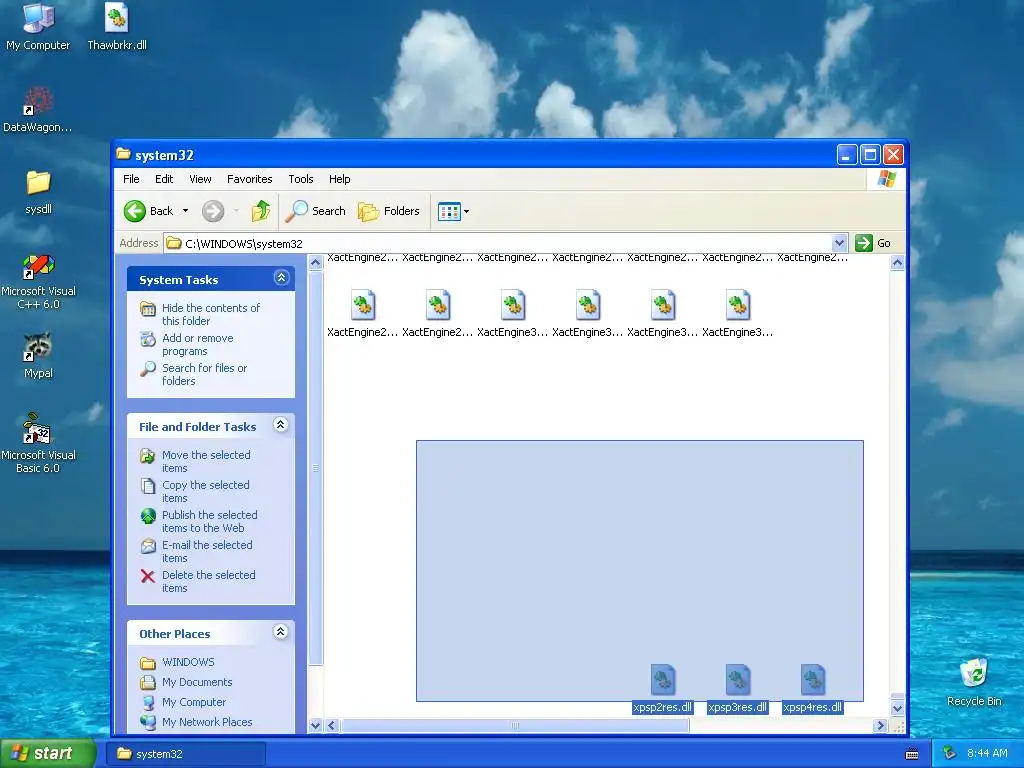The image size is (1024, 768).
Task: Click file list scroll up arrow
Action: point(897,263)
